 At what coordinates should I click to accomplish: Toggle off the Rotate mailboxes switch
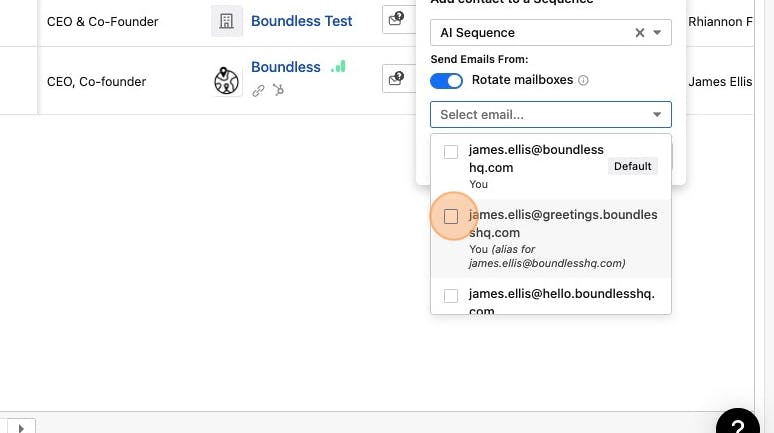point(446,80)
